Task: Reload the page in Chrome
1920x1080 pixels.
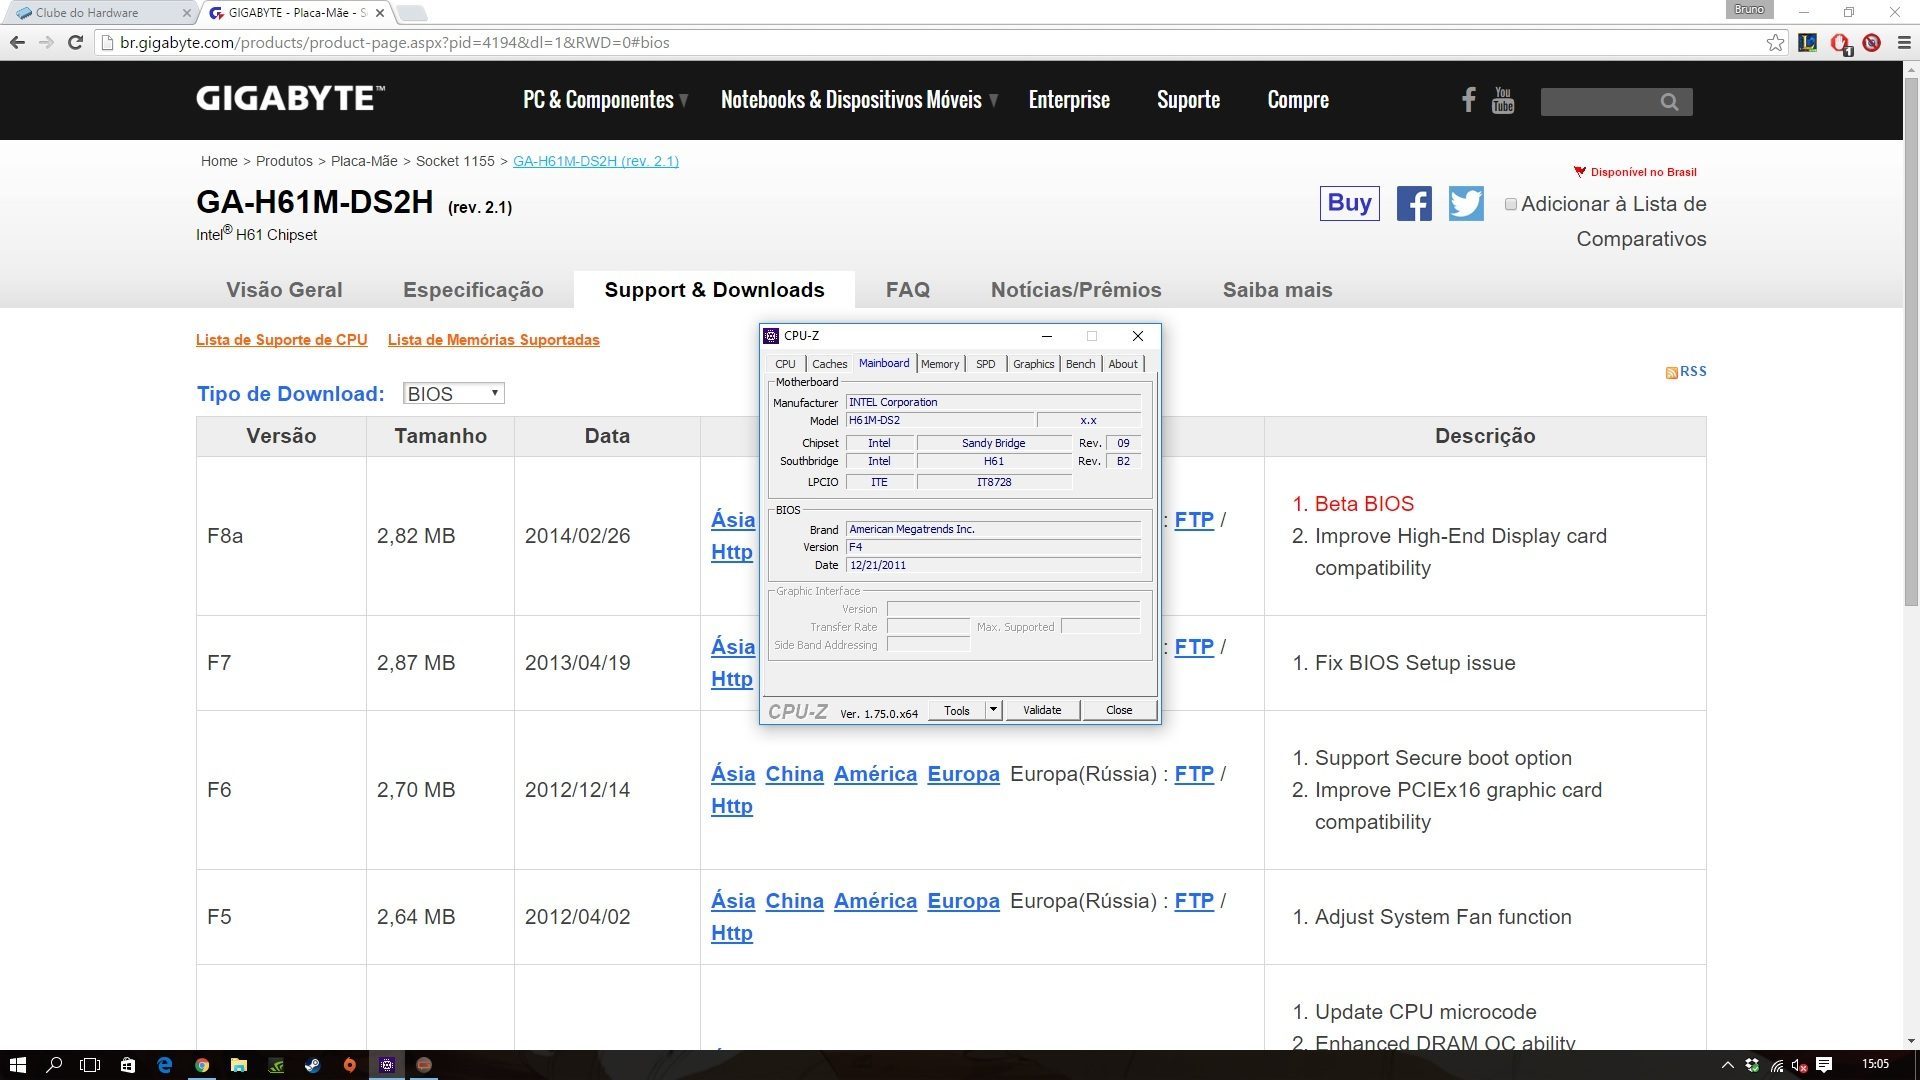Action: (x=75, y=43)
